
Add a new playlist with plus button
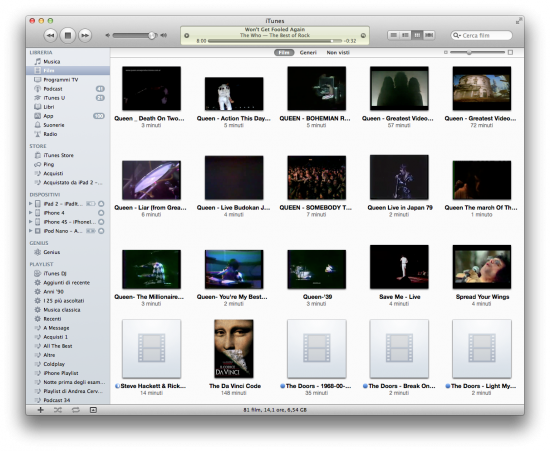pyautogui.click(x=41, y=410)
